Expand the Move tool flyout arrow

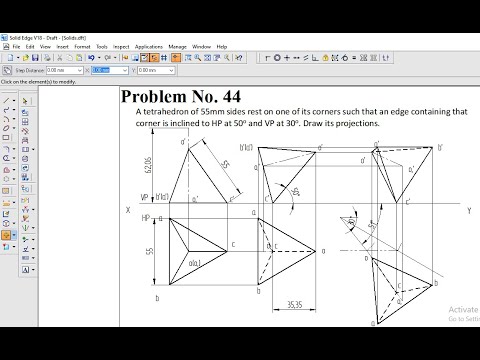(x=14, y=235)
